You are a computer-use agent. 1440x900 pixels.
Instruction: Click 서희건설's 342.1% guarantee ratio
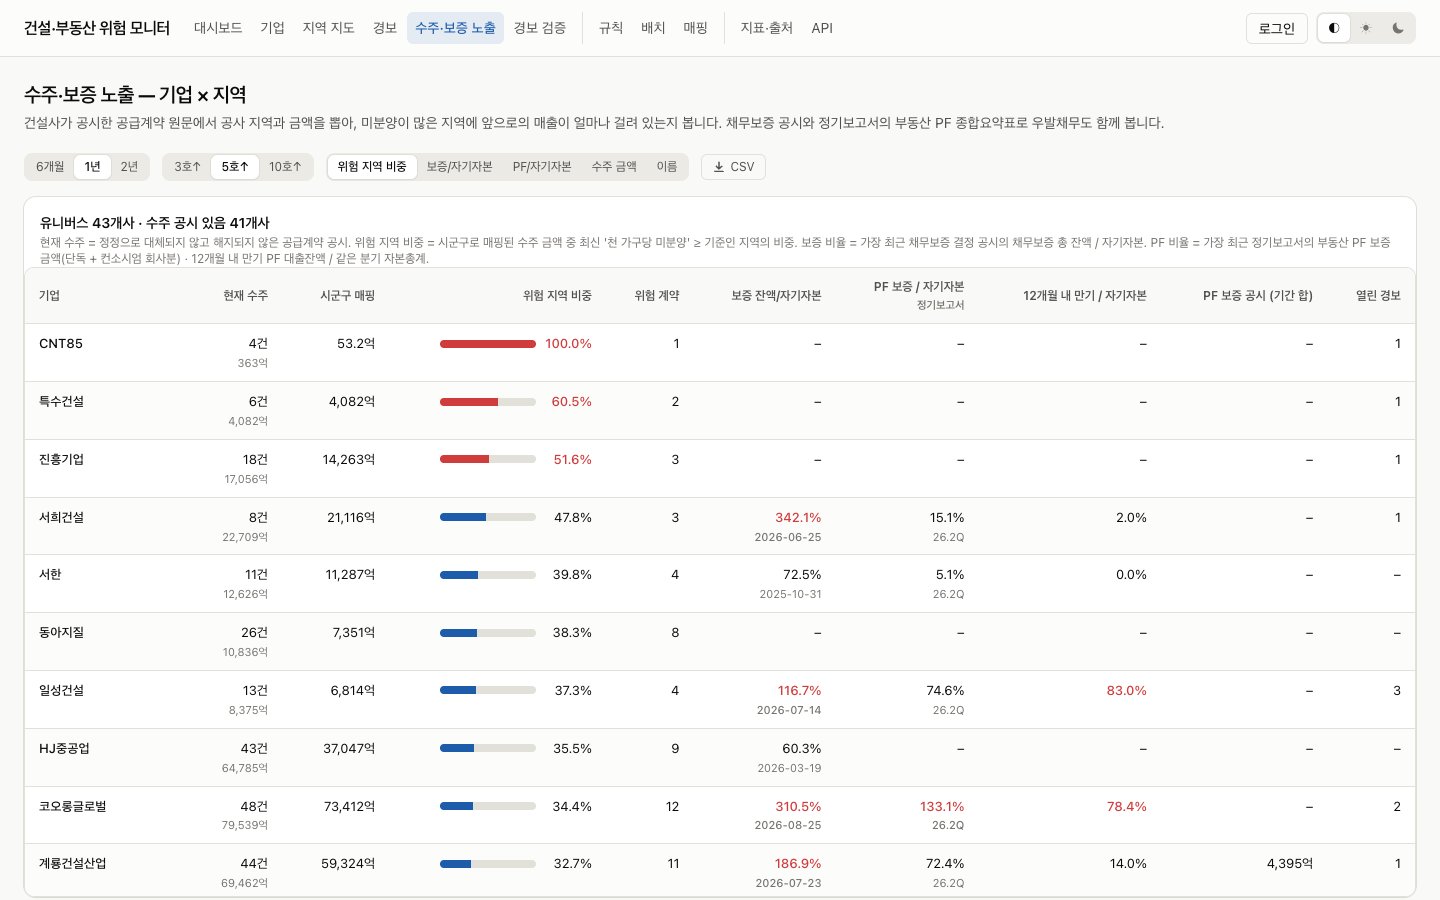(x=798, y=518)
